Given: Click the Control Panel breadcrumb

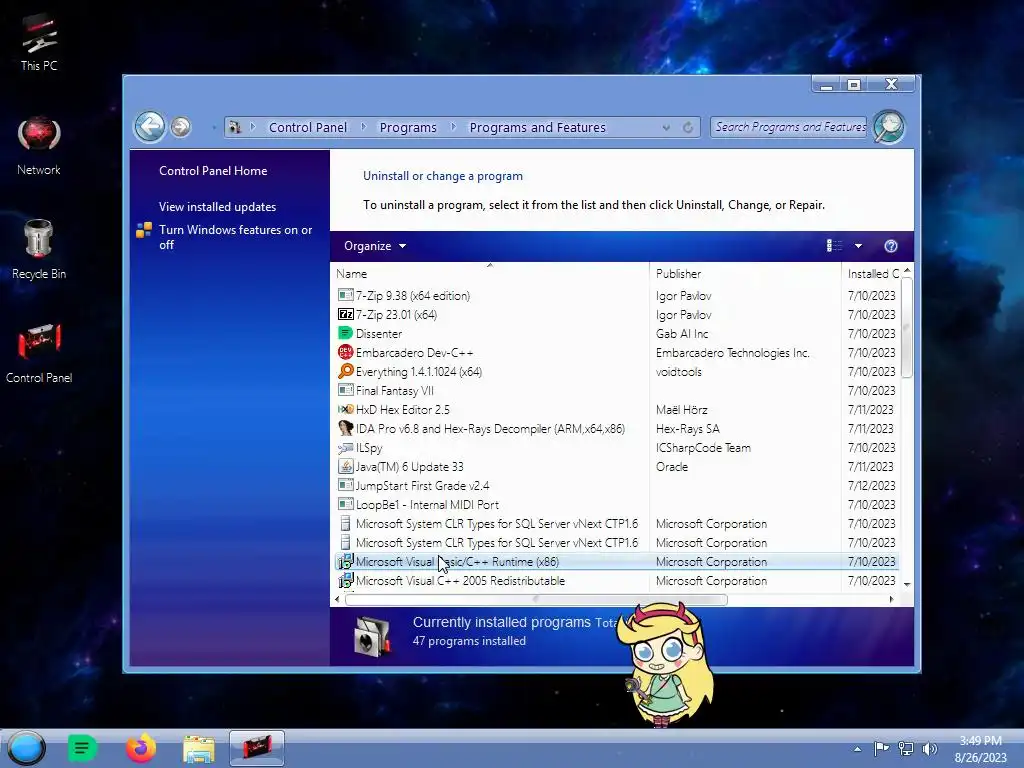Looking at the screenshot, I should click(308, 127).
